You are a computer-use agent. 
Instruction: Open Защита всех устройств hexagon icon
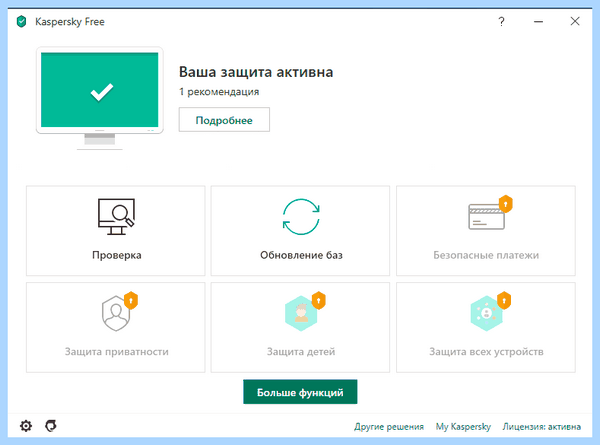486,313
